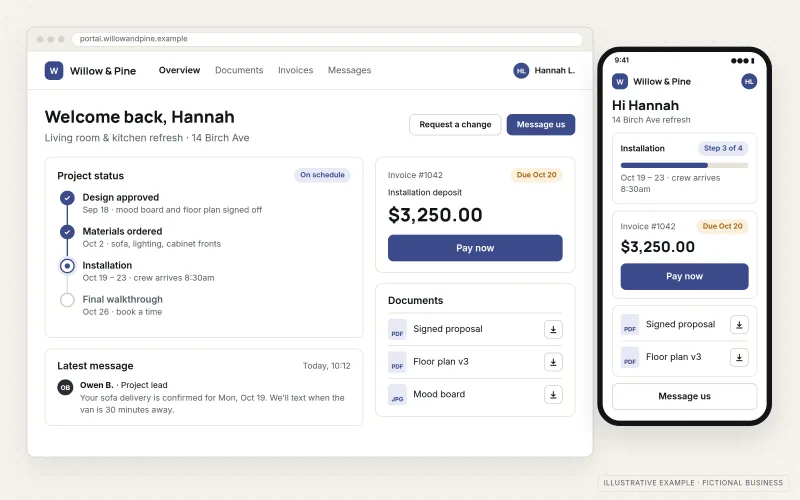Click the Willow & Pine brand name on desktop
This screenshot has height=500, width=800.
(x=103, y=71)
